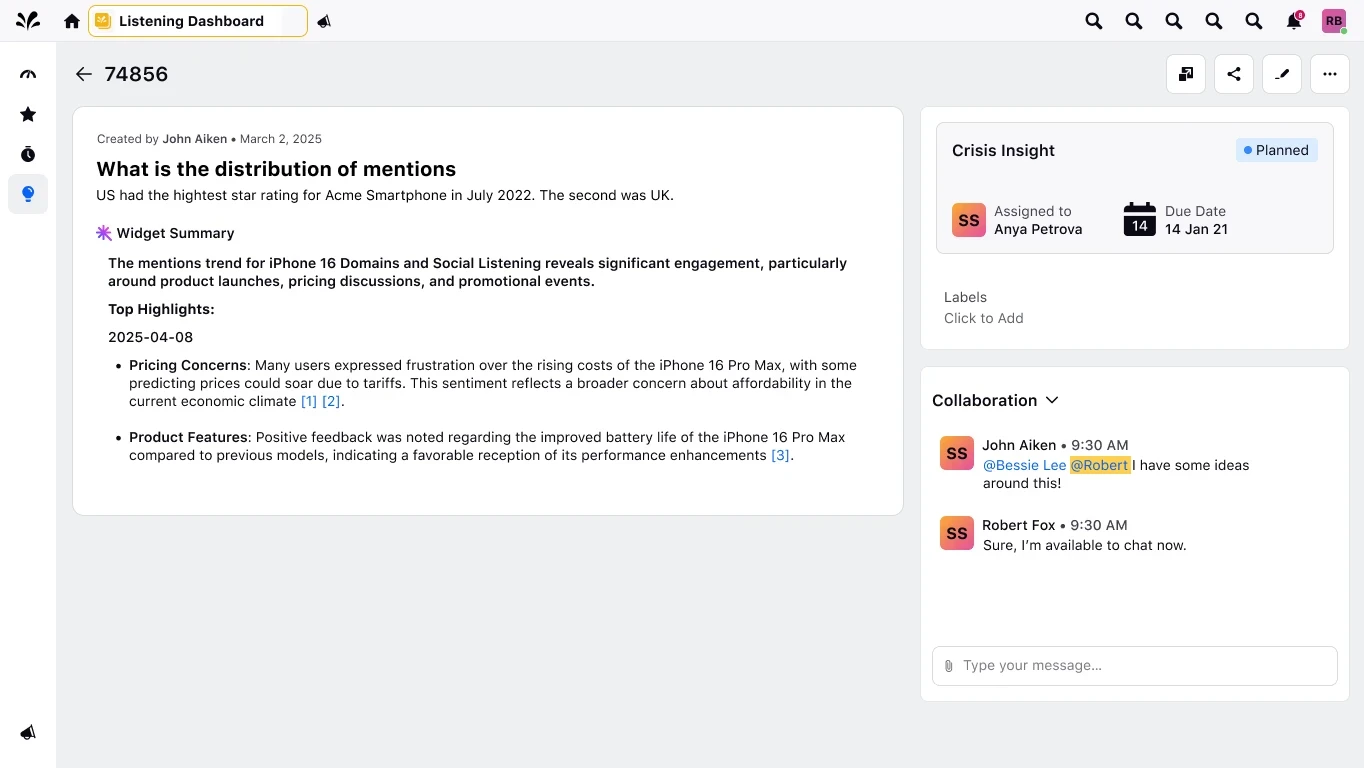This screenshot has width=1364, height=768.
Task: Click the @Bessie Lee mention
Action: coord(1024,465)
